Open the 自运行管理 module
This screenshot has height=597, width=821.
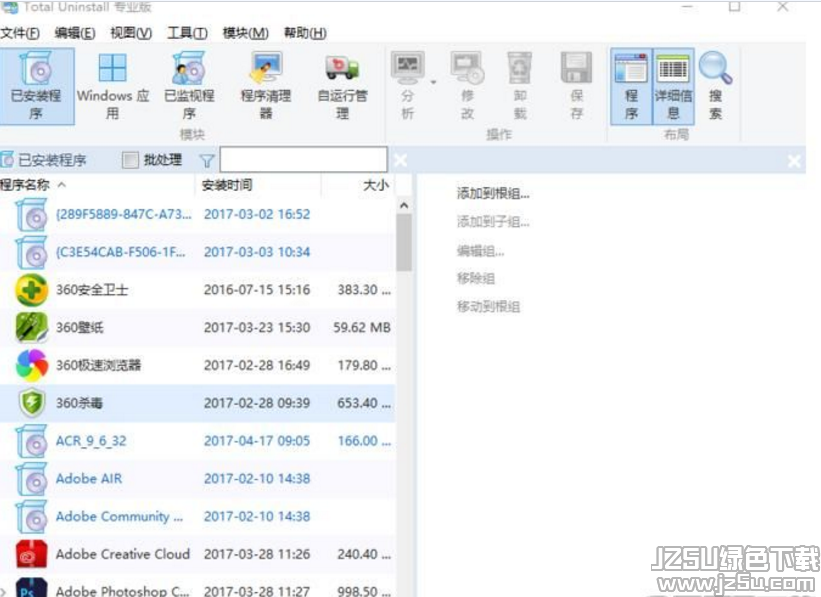[x=342, y=86]
